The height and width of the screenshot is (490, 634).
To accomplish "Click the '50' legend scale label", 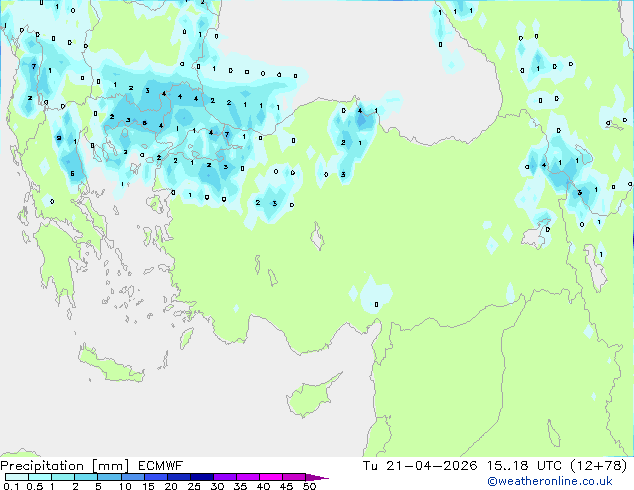I will [309, 486].
